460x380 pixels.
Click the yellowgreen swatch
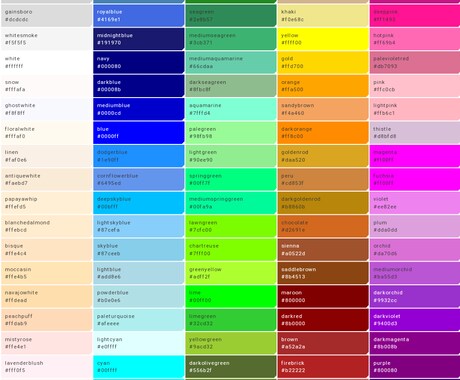coord(231,343)
